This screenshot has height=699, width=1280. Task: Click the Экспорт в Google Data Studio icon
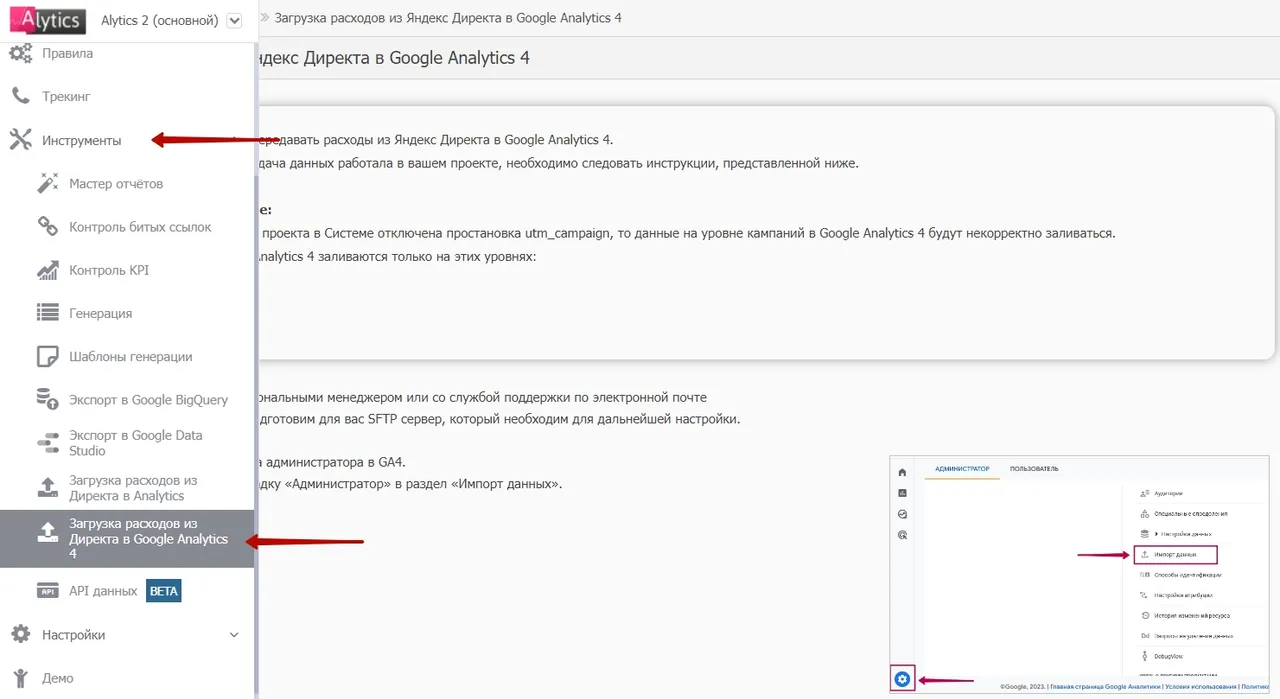(x=48, y=443)
